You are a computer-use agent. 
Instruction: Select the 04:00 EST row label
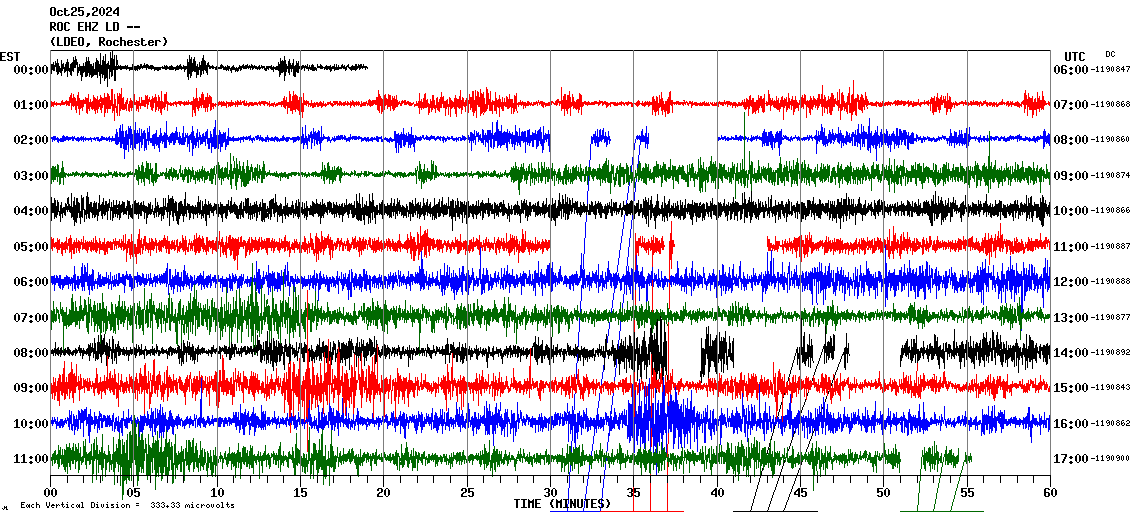[x=31, y=211]
